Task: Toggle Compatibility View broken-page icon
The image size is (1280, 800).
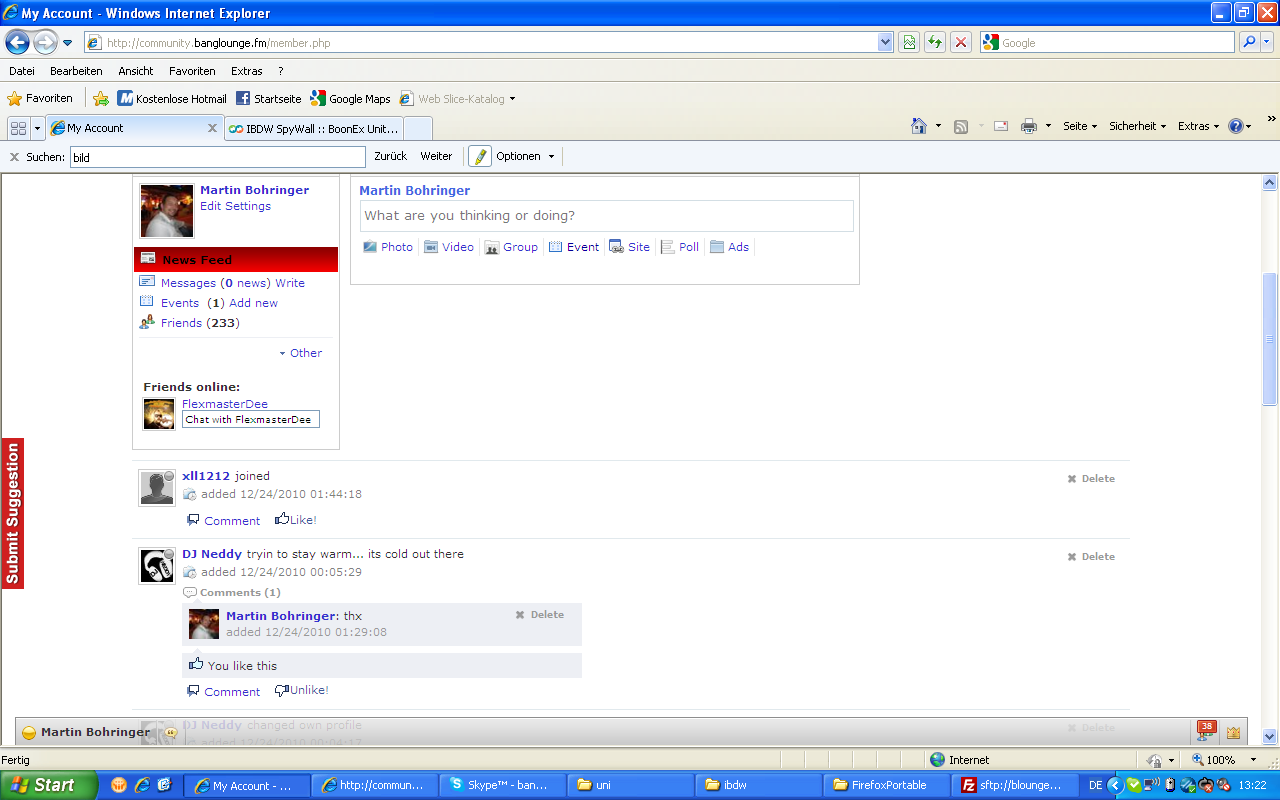Action: (909, 42)
